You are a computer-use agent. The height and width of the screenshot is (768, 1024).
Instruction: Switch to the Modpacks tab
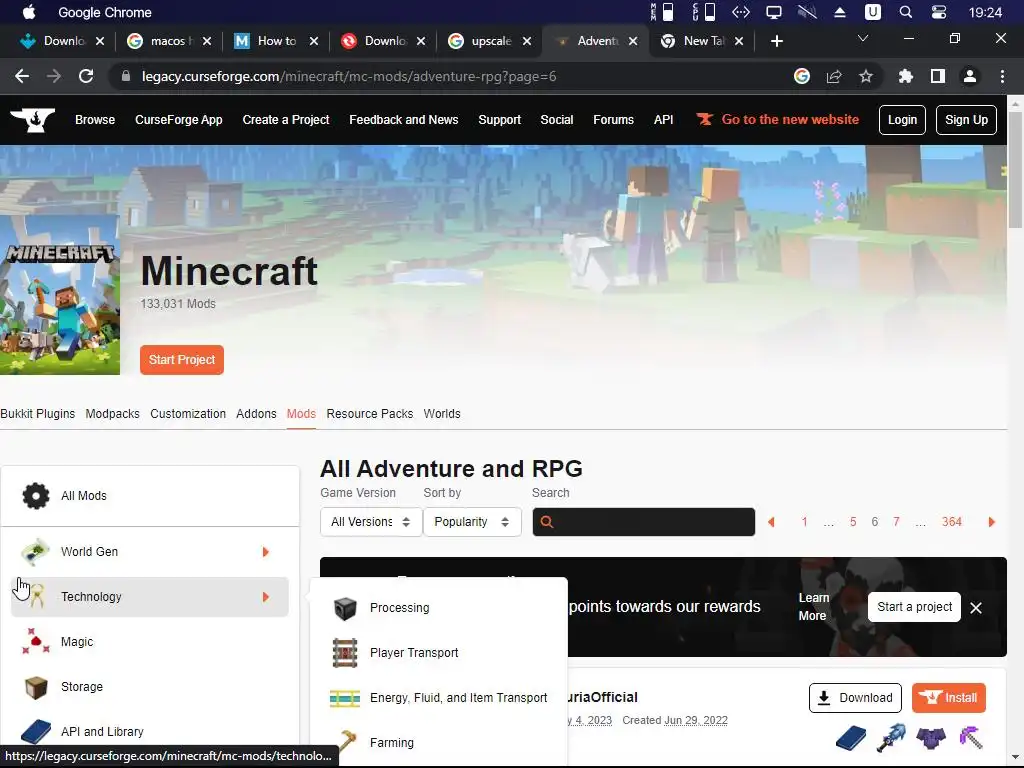coord(112,414)
